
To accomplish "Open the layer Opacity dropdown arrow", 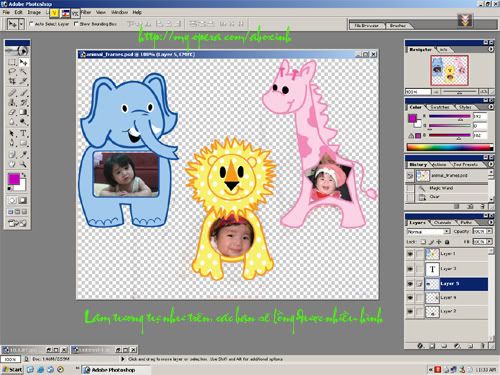I will [x=489, y=231].
